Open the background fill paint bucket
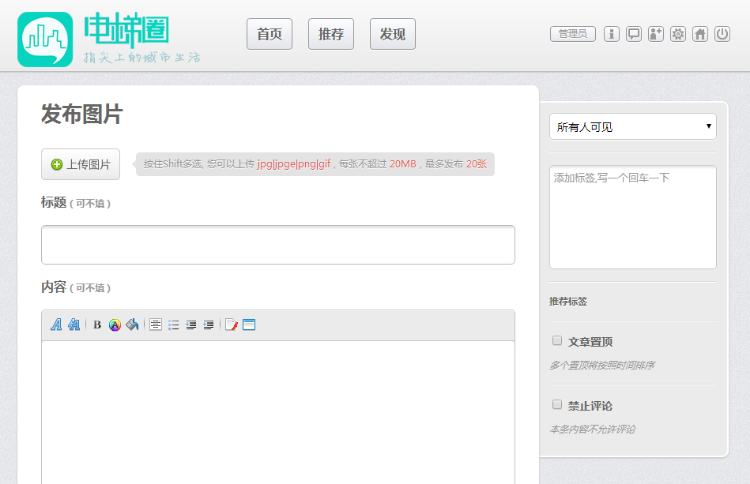Viewport: 750px width, 484px height. [132, 325]
